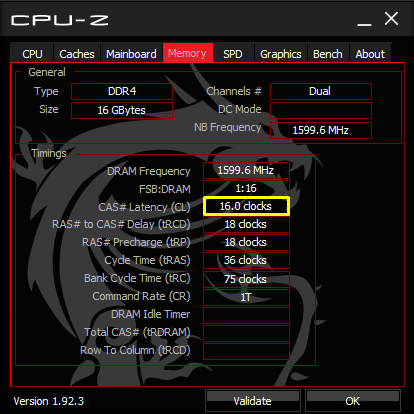Image resolution: width=414 pixels, height=414 pixels.
Task: Click the highlighted CAS# Latency value field
Action: (x=246, y=206)
